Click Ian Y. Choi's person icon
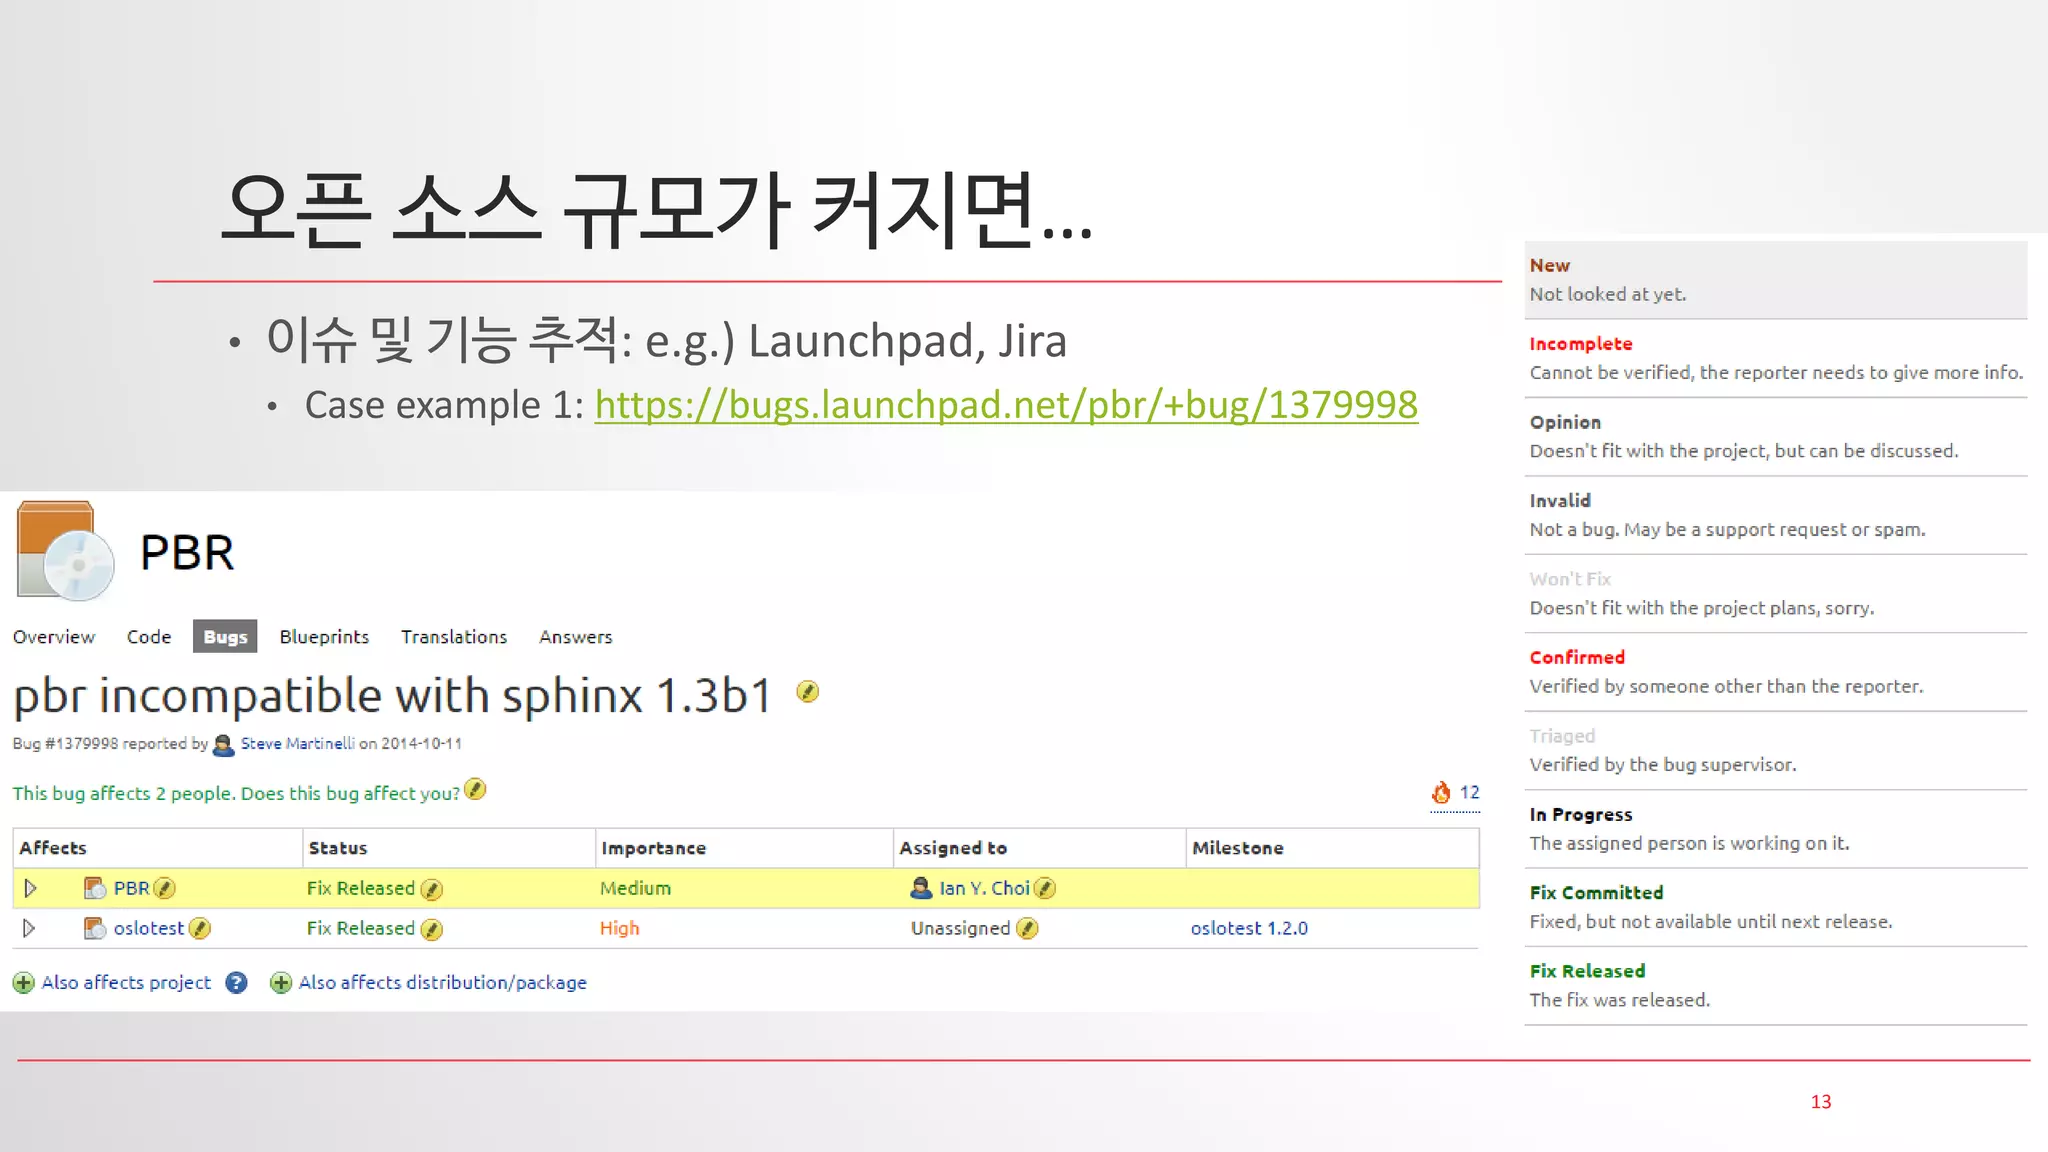Viewport: 2048px width, 1152px height. point(921,888)
